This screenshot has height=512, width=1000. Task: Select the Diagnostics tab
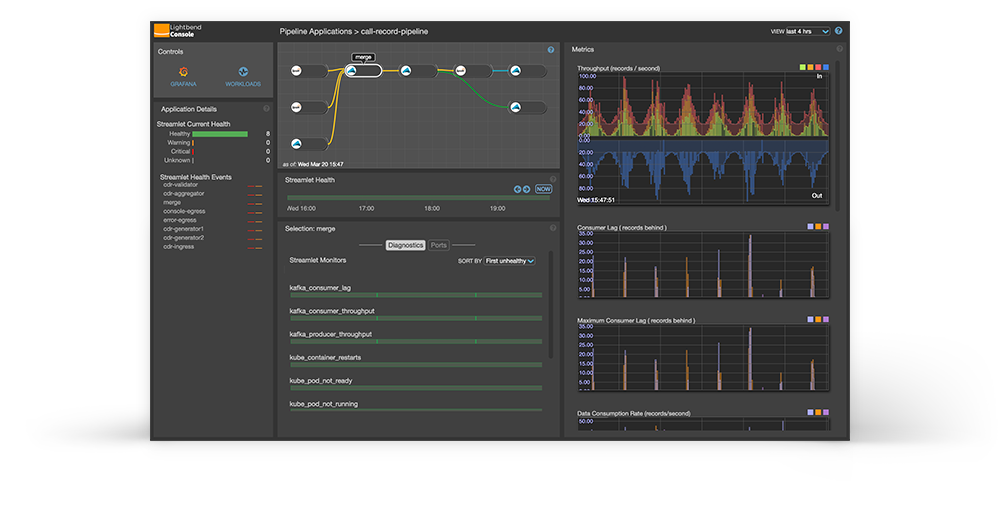click(405, 245)
